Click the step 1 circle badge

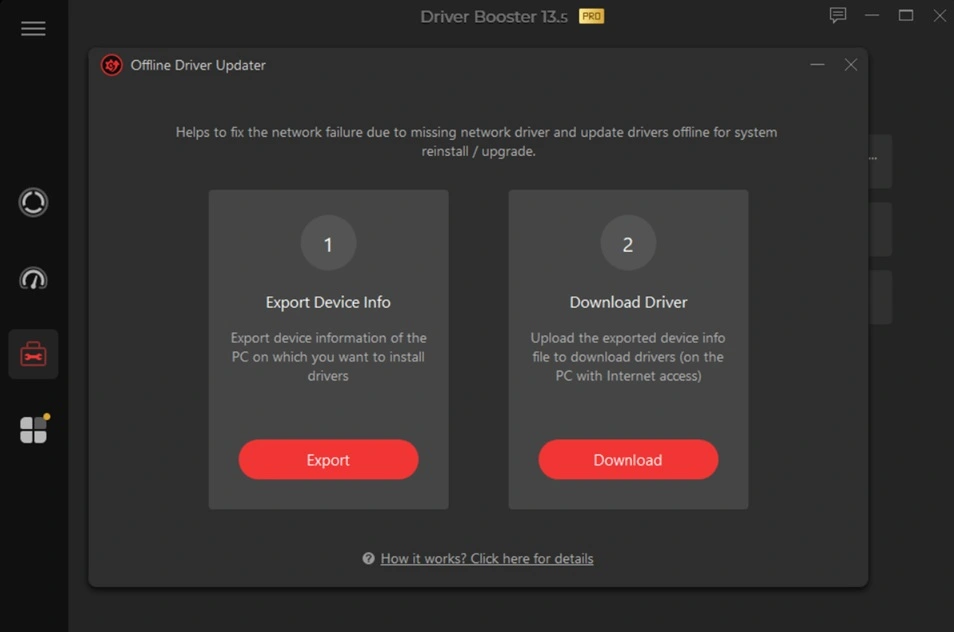point(328,243)
